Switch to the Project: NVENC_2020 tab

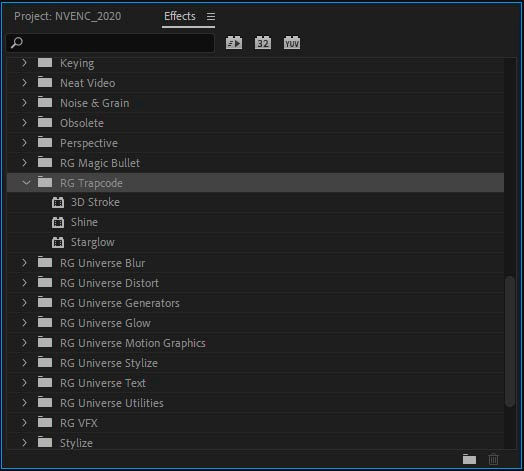[68, 16]
